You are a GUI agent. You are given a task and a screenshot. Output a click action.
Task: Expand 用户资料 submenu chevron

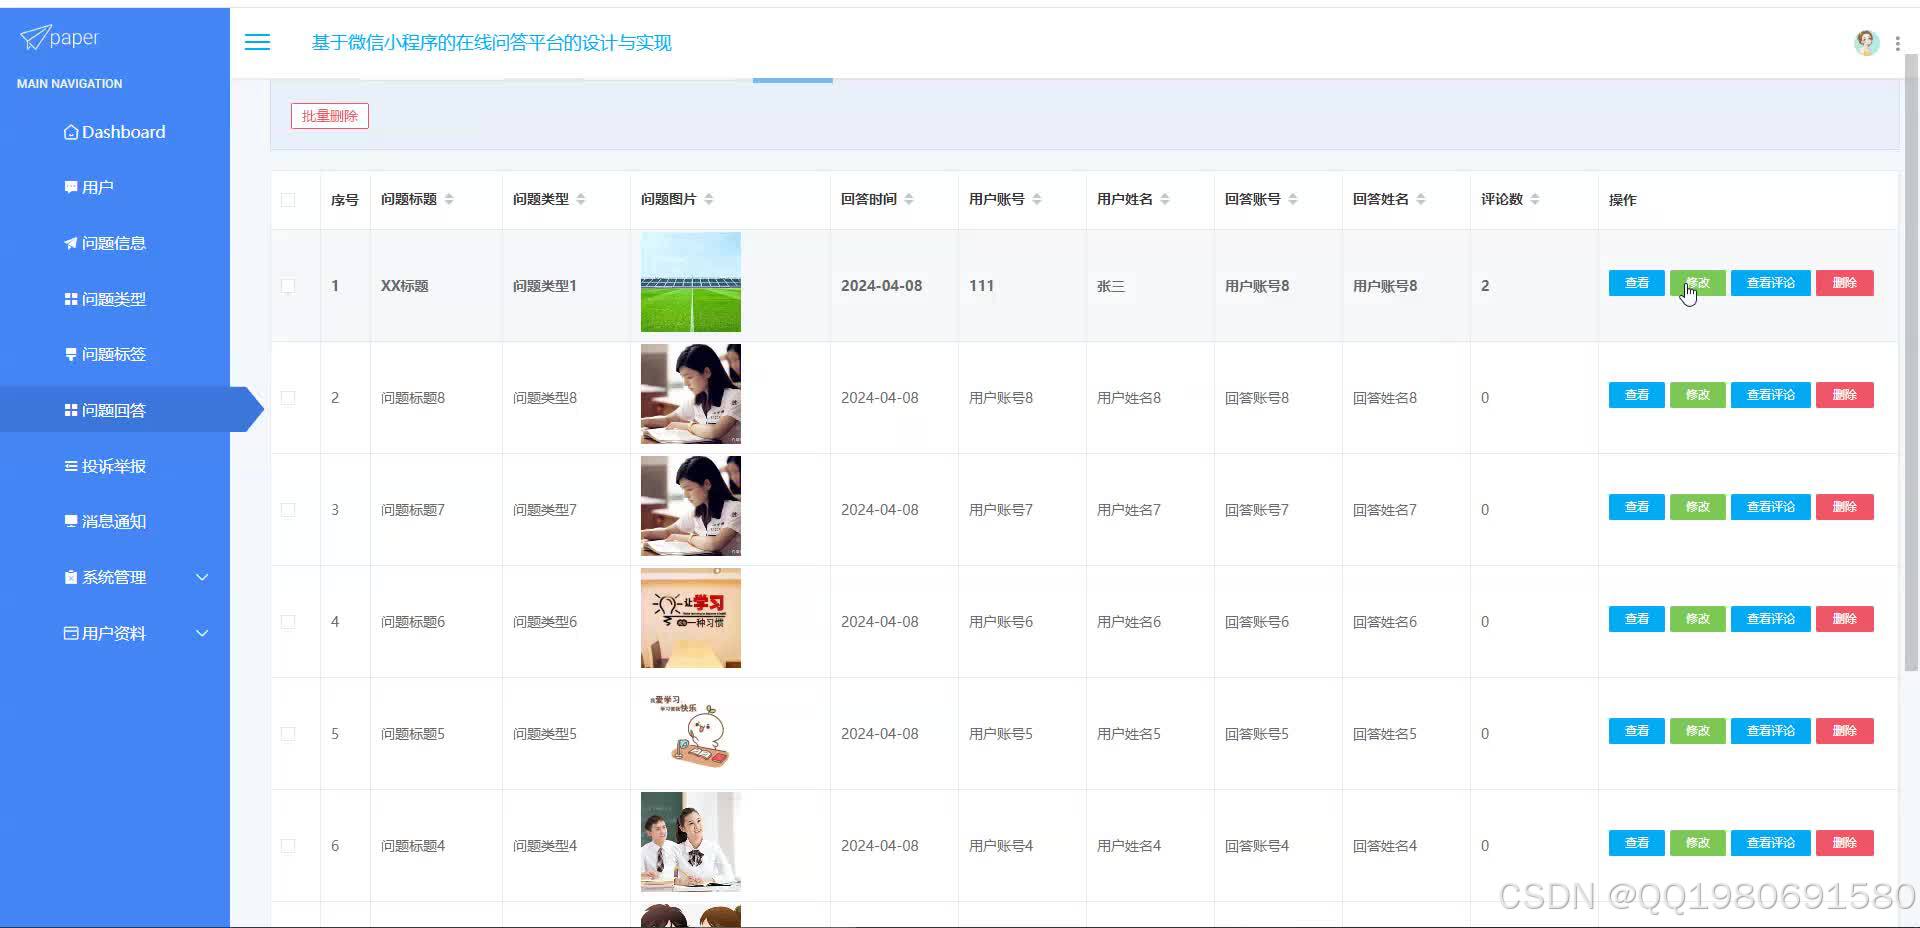click(x=202, y=633)
